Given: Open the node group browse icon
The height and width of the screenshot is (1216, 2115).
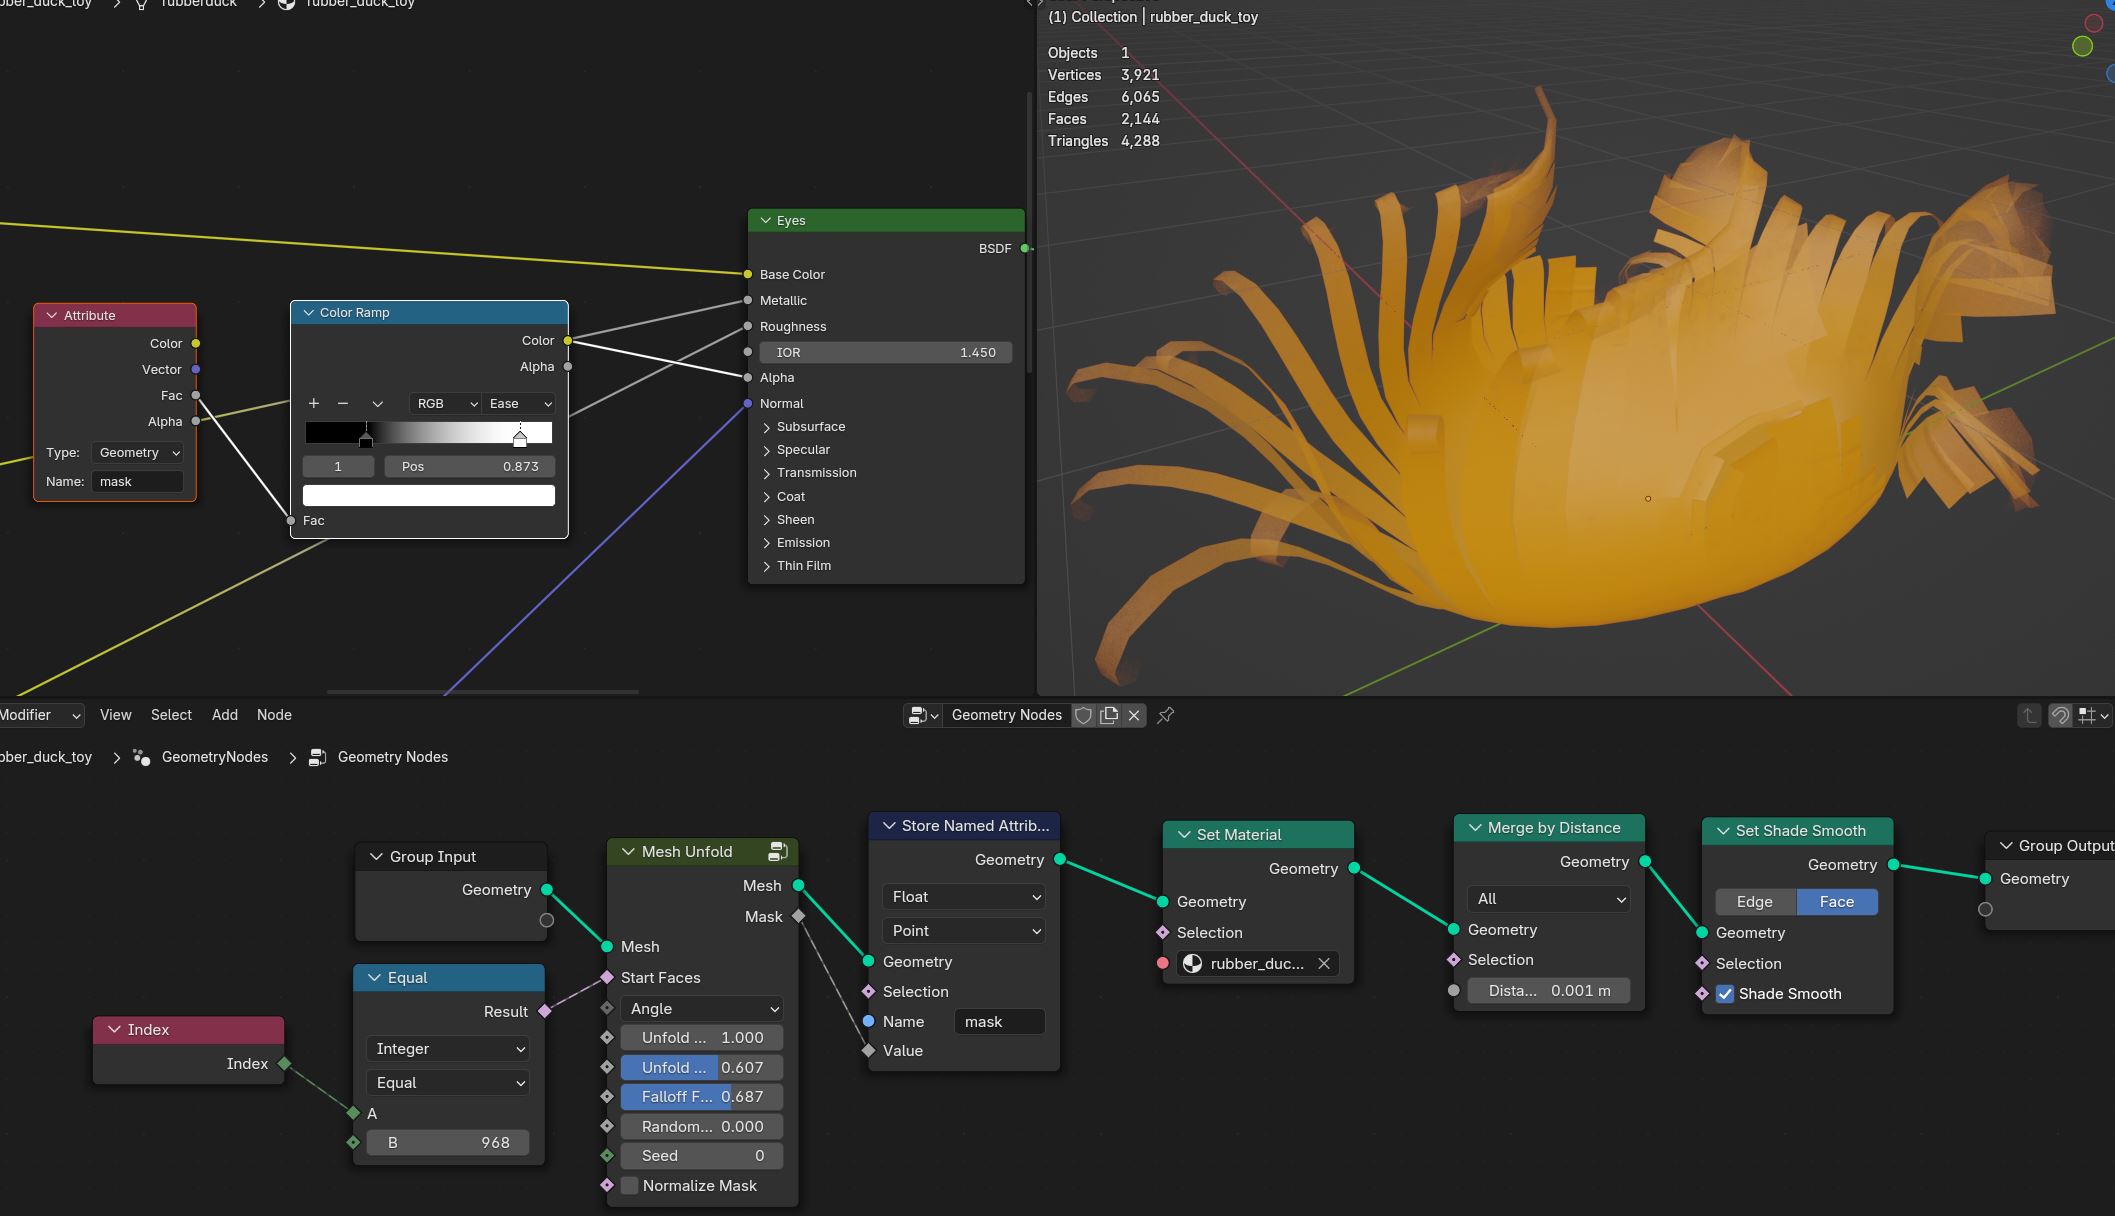Looking at the screenshot, I should [922, 715].
